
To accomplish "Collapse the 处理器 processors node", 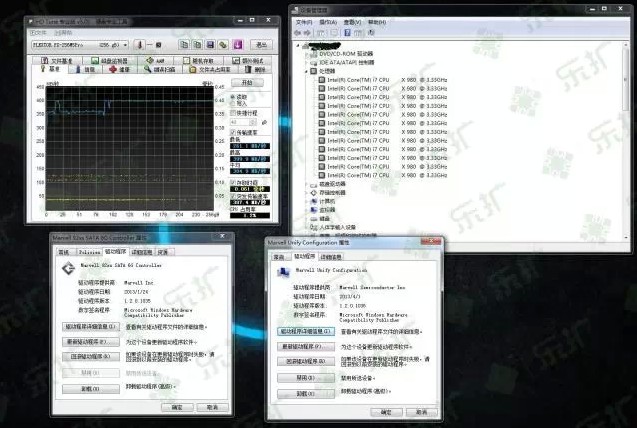I will pyautogui.click(x=306, y=71).
